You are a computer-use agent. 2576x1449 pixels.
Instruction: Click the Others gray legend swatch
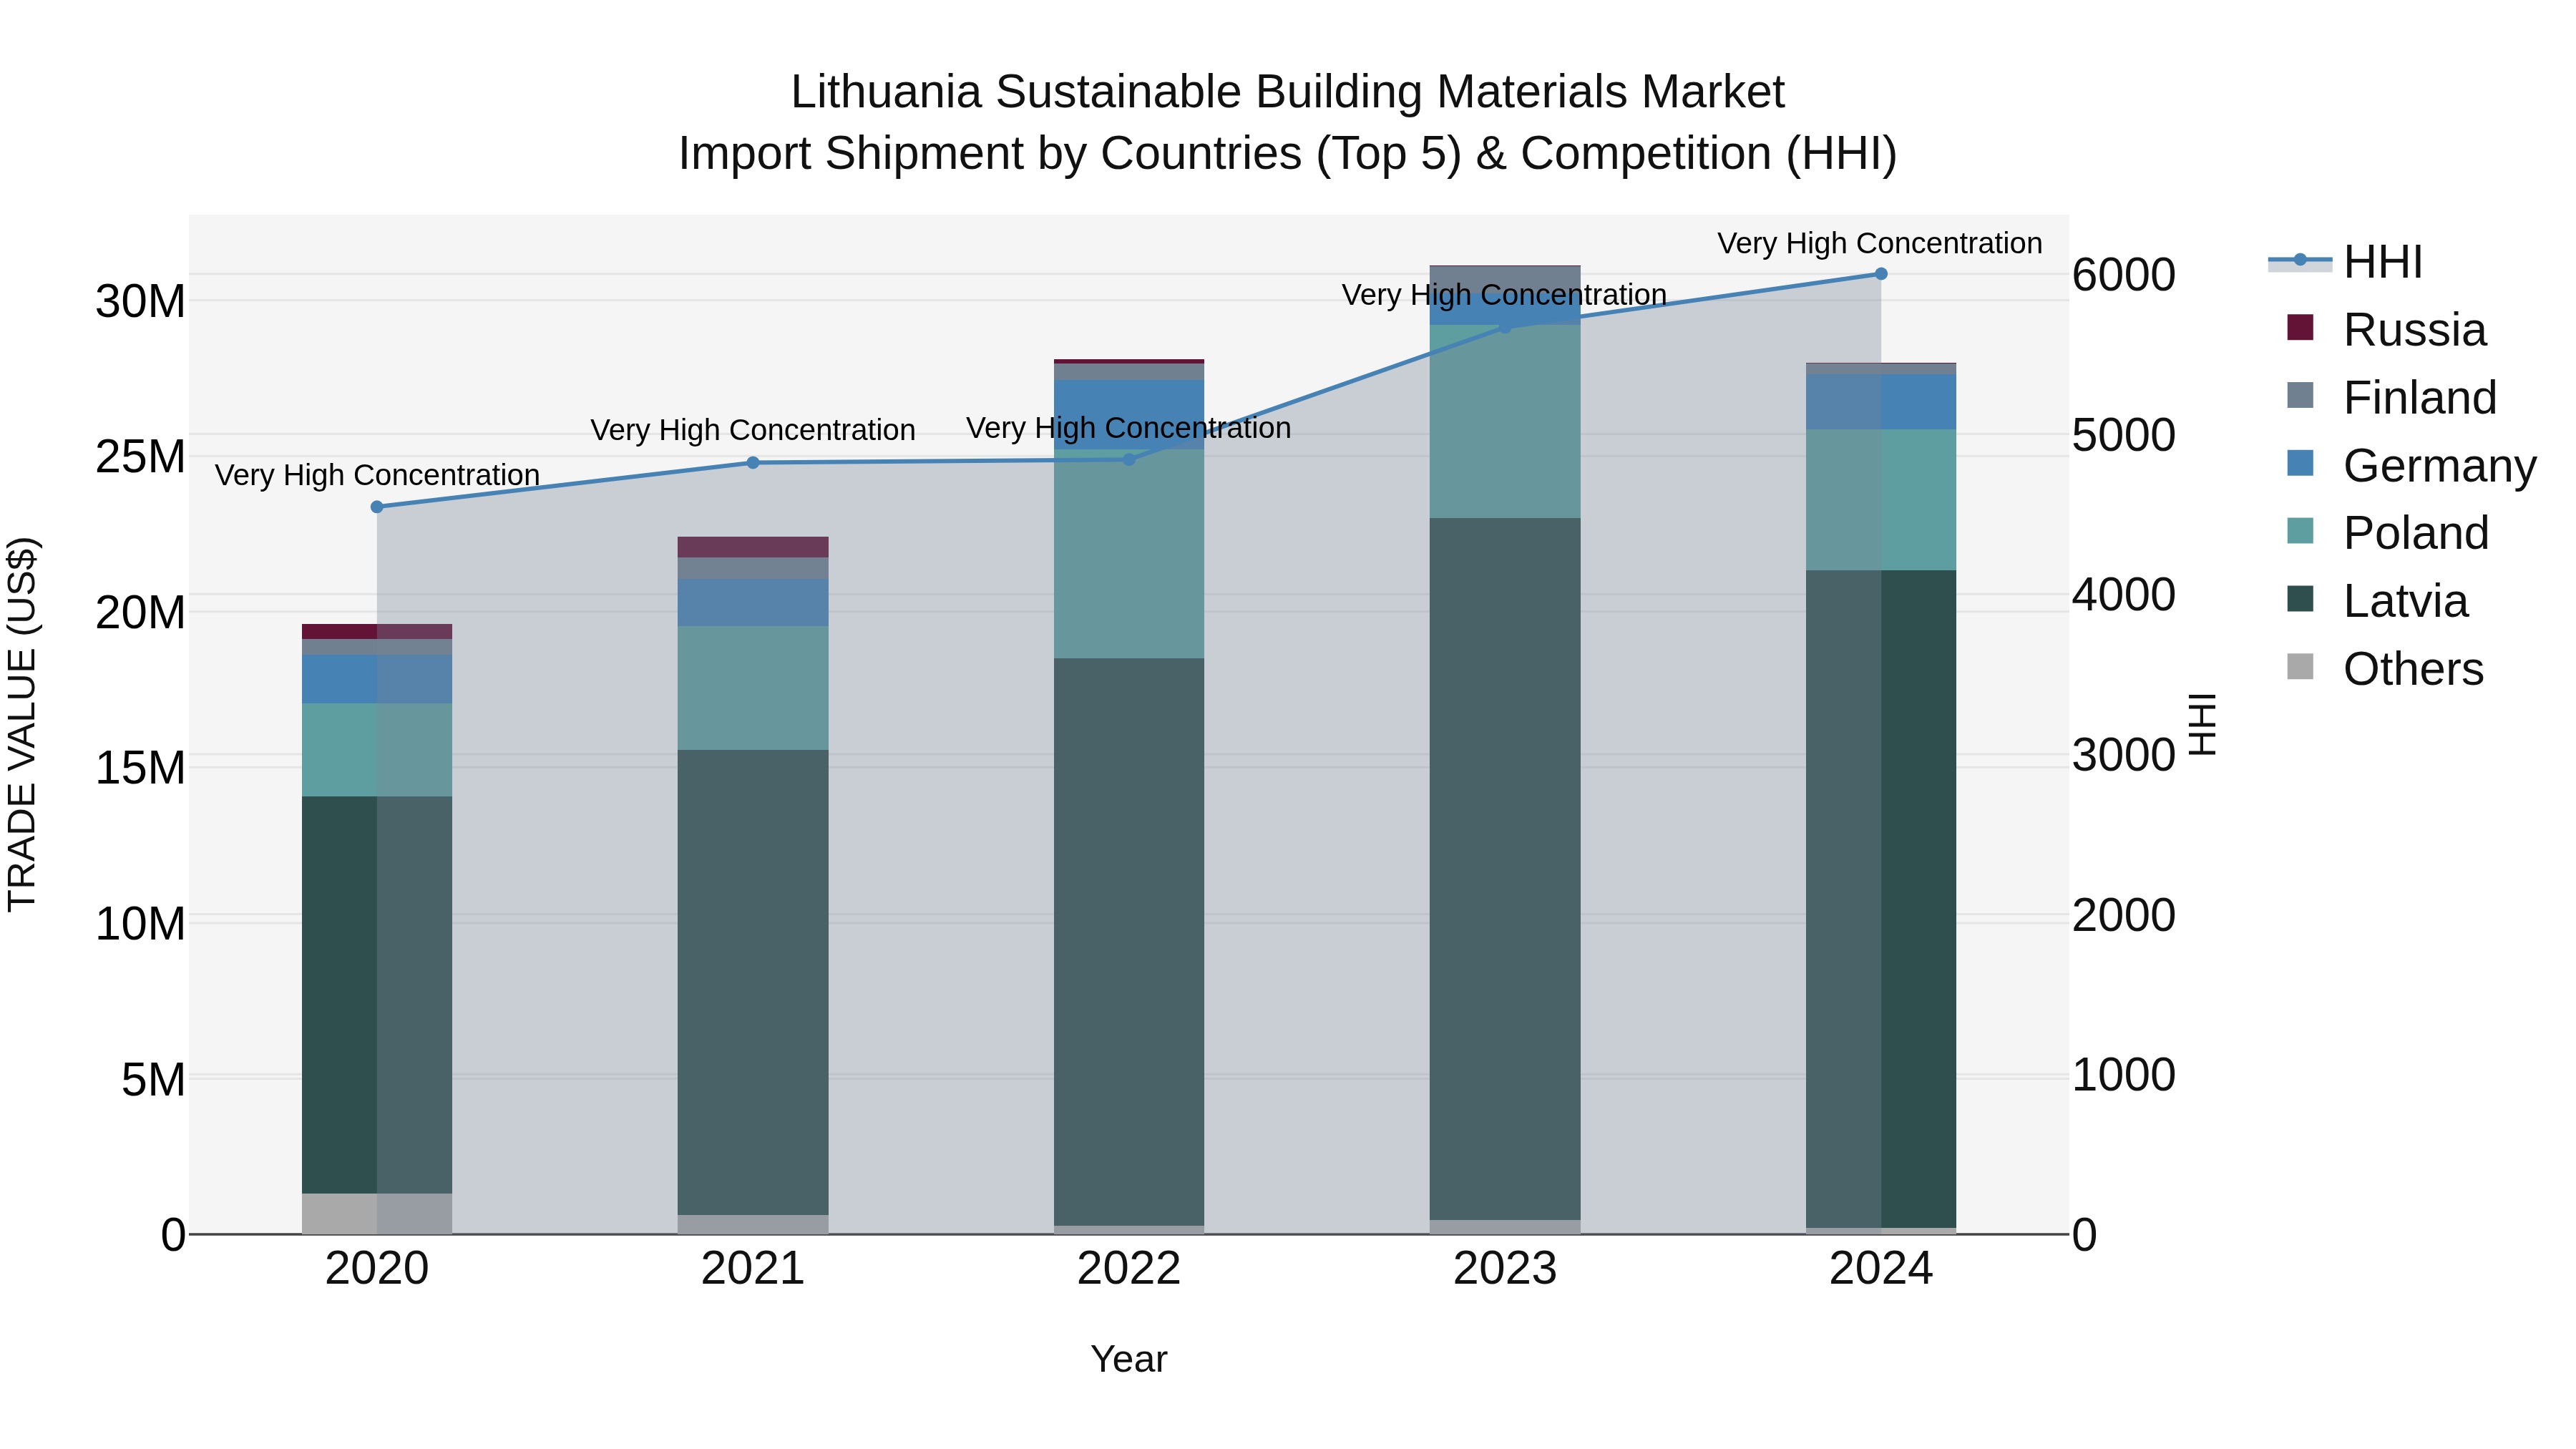point(2300,666)
